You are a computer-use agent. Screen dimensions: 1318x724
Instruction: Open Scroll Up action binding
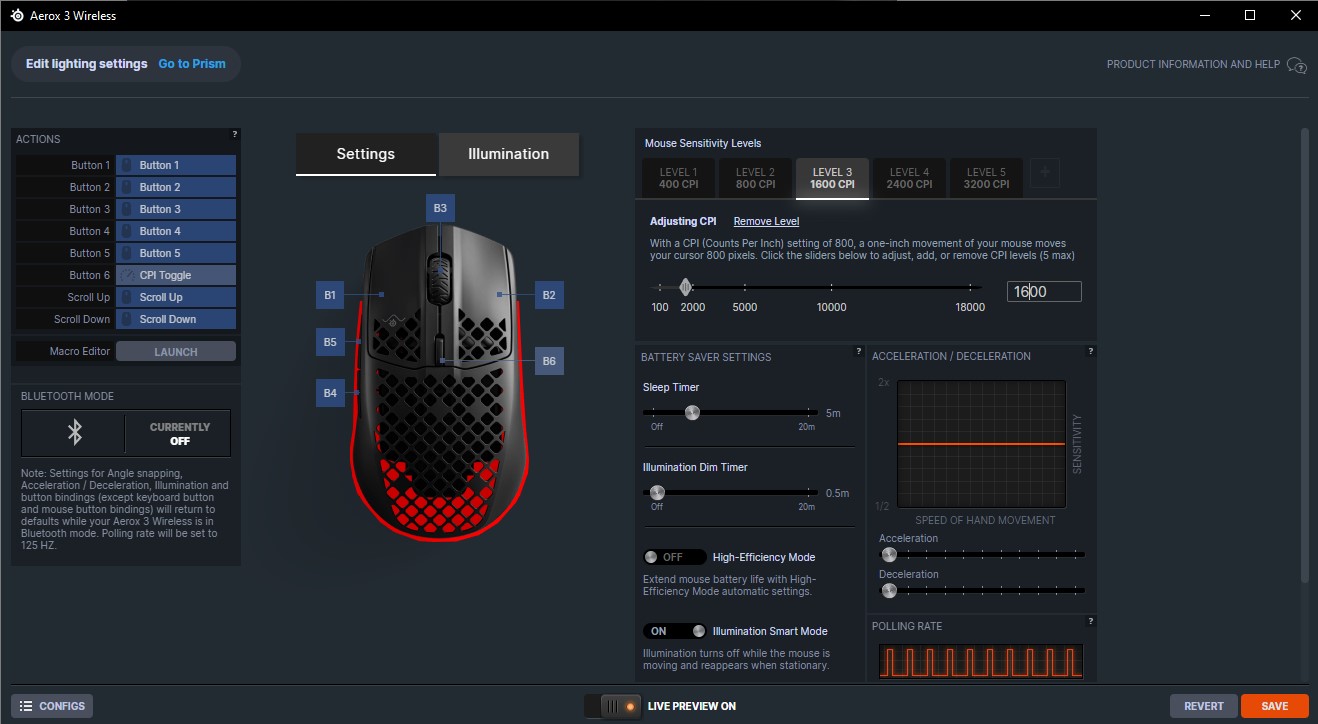[x=176, y=297]
